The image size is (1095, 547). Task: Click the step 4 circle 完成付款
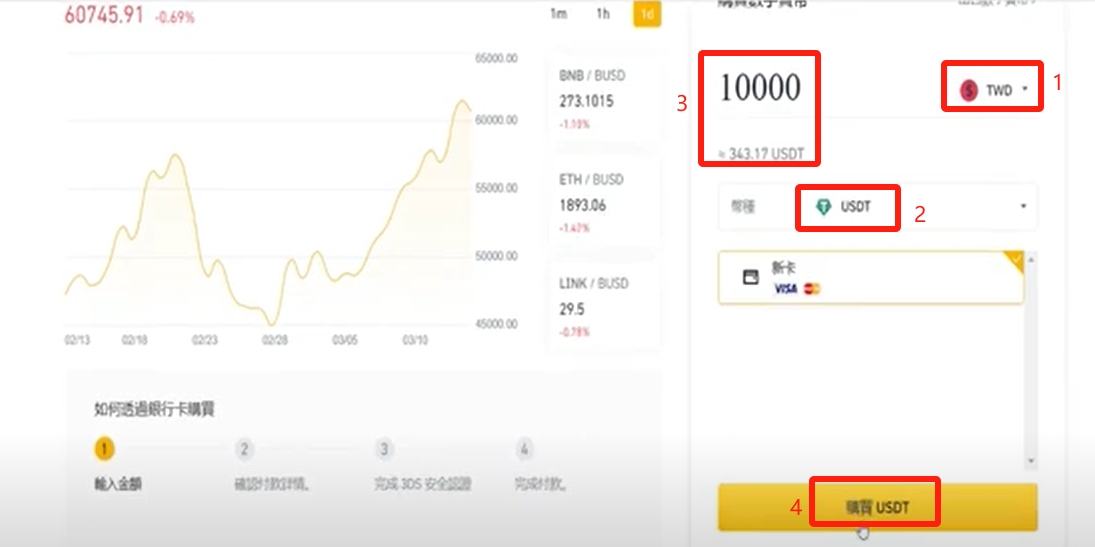524,449
